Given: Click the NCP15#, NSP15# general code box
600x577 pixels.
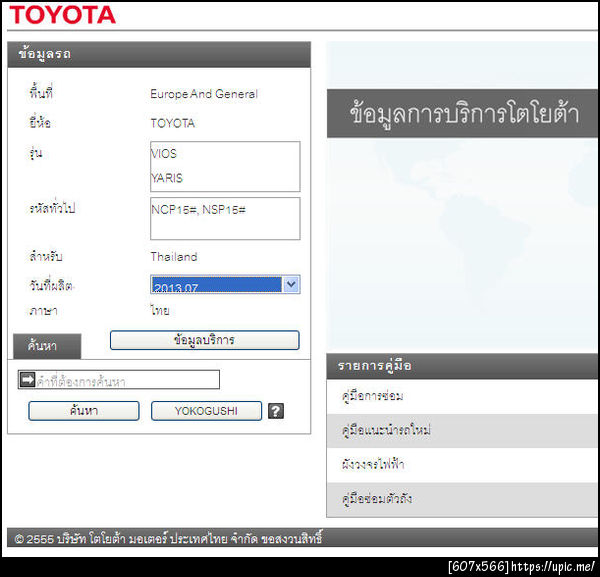Looking at the screenshot, I should coord(225,218).
